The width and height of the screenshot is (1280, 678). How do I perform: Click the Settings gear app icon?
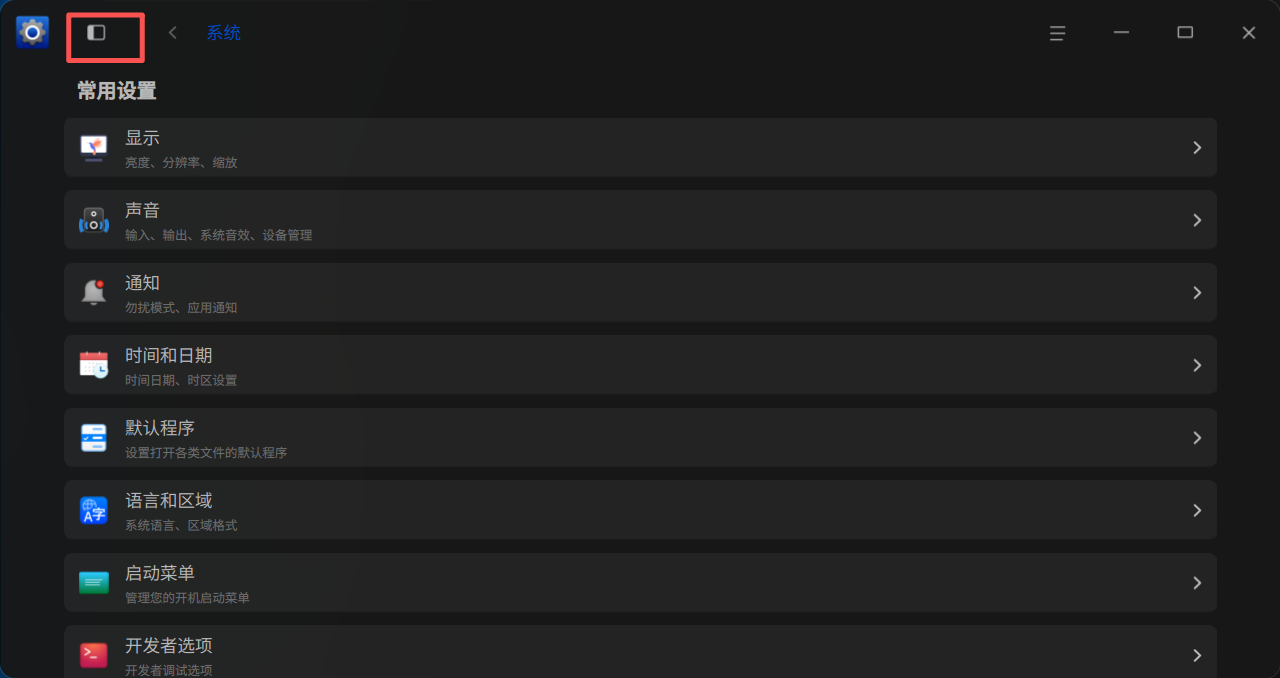click(x=32, y=32)
